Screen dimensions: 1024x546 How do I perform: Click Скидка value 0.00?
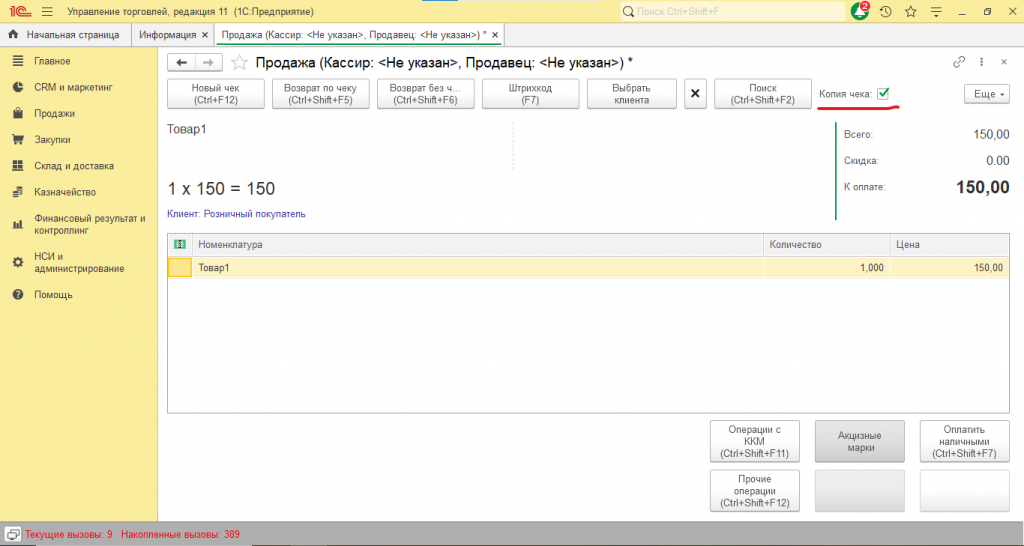pyautogui.click(x=998, y=161)
